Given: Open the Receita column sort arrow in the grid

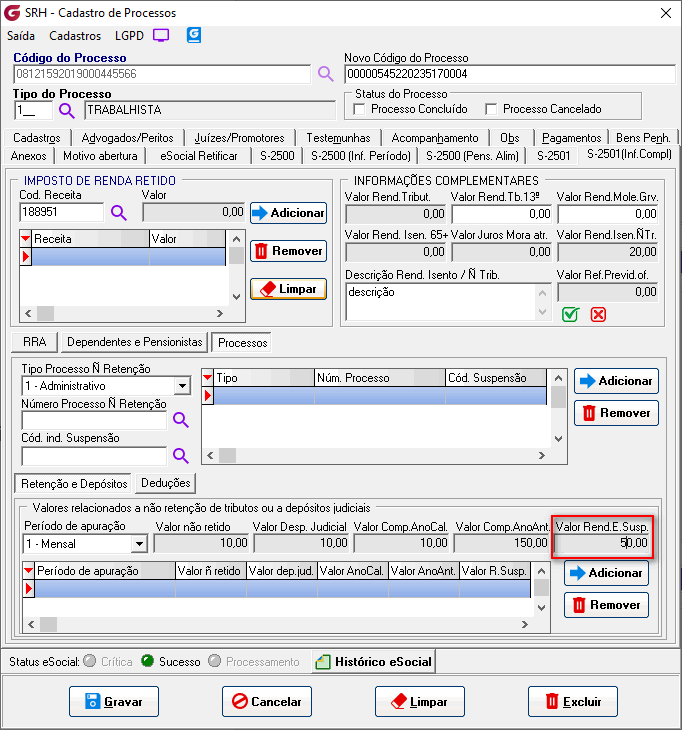Looking at the screenshot, I should (26, 239).
